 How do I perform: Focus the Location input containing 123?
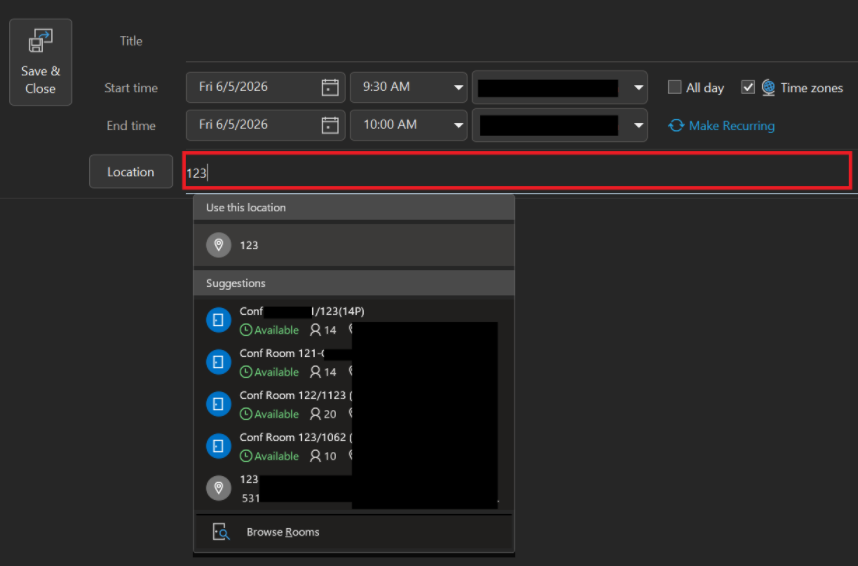coord(517,171)
